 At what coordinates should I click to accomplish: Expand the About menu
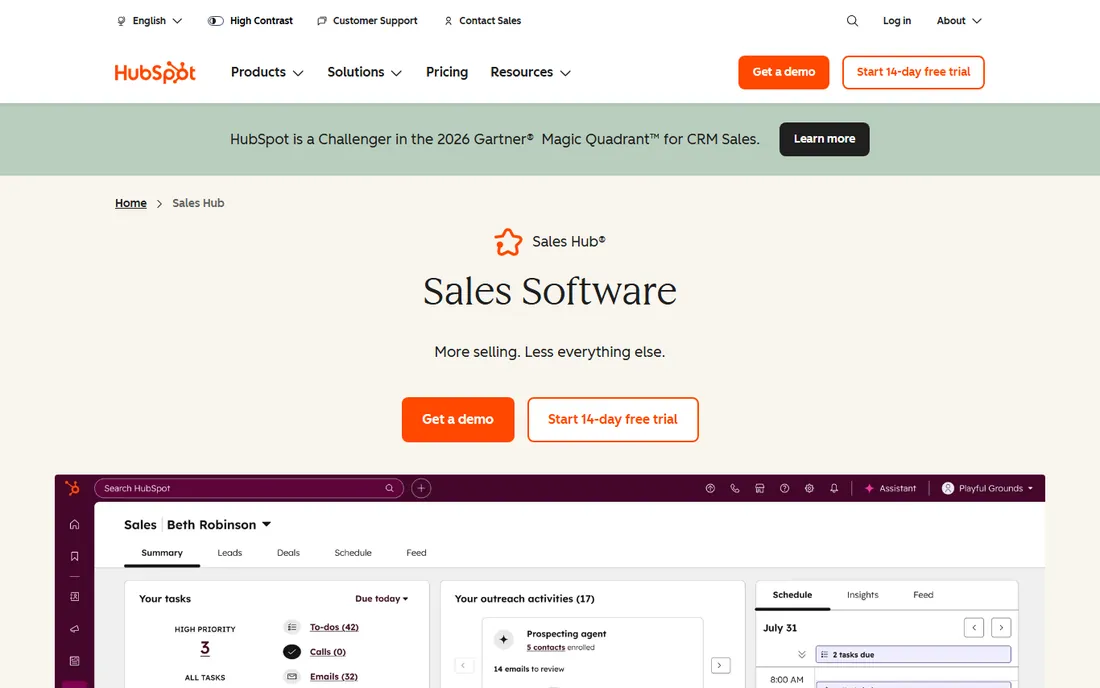(959, 21)
